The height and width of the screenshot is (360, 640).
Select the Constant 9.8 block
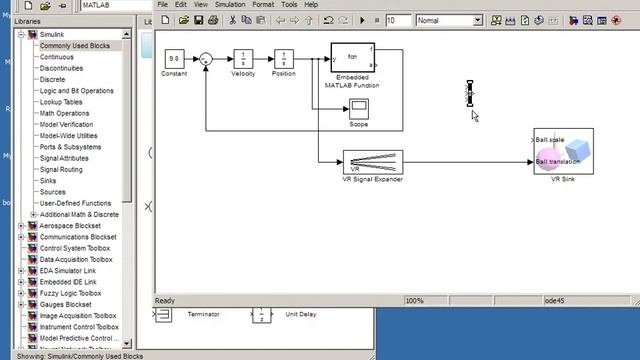[x=174, y=59]
